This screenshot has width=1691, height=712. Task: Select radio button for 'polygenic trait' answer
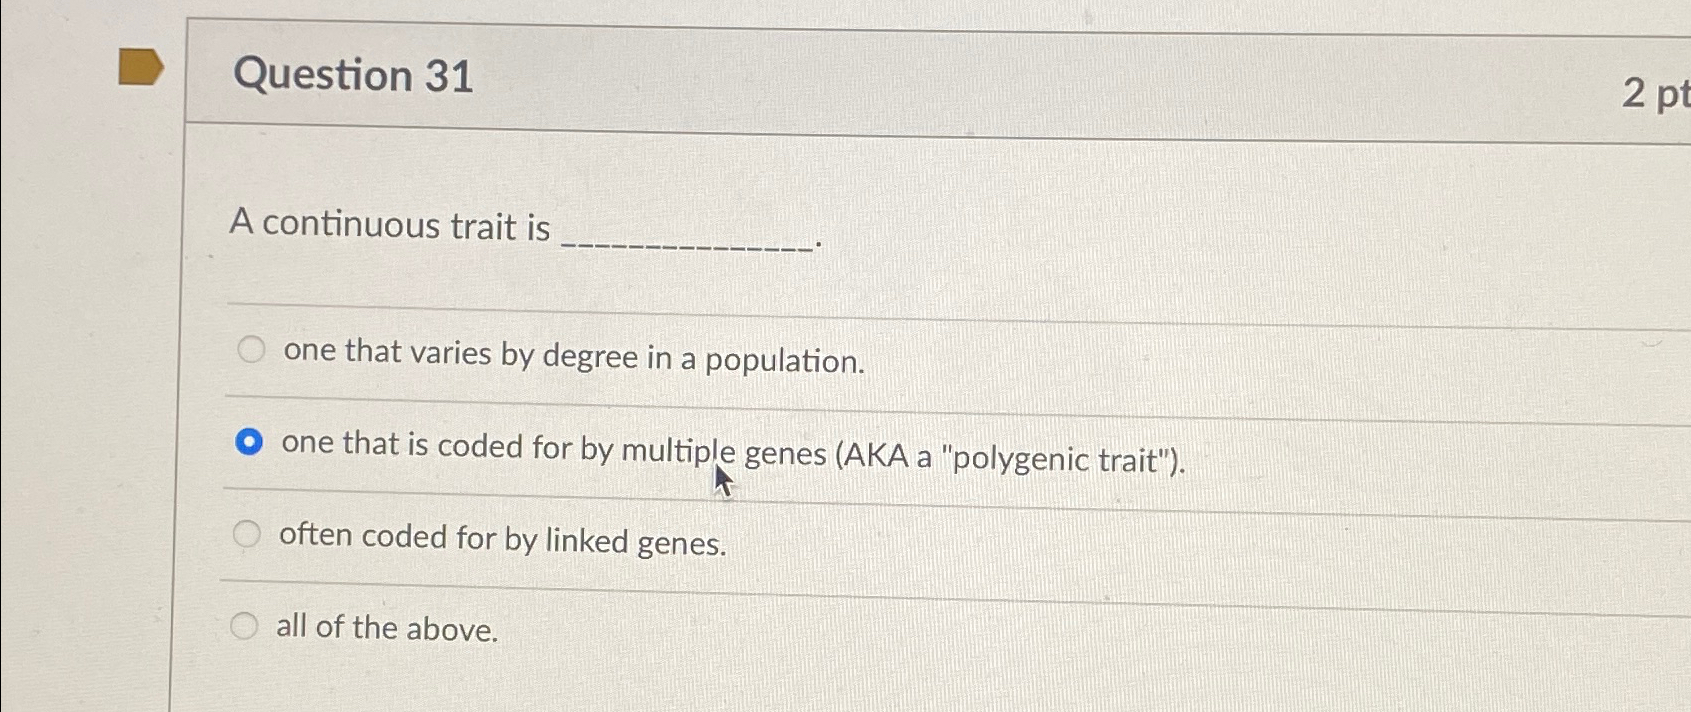[249, 443]
